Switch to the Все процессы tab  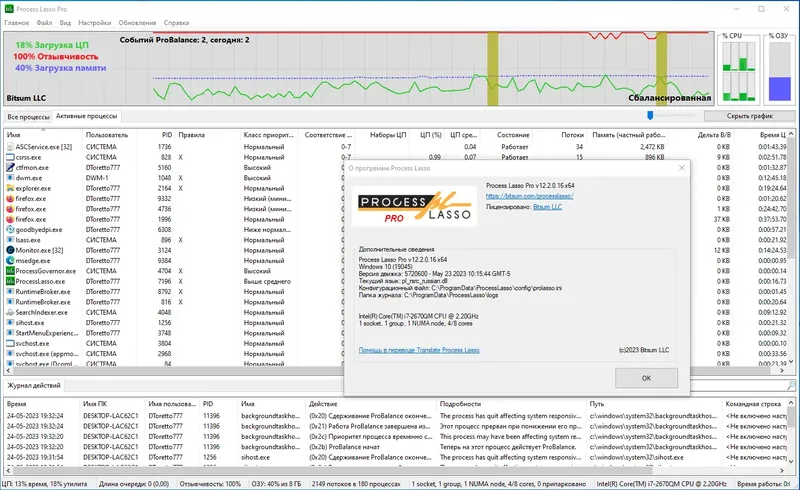pyautogui.click(x=29, y=117)
